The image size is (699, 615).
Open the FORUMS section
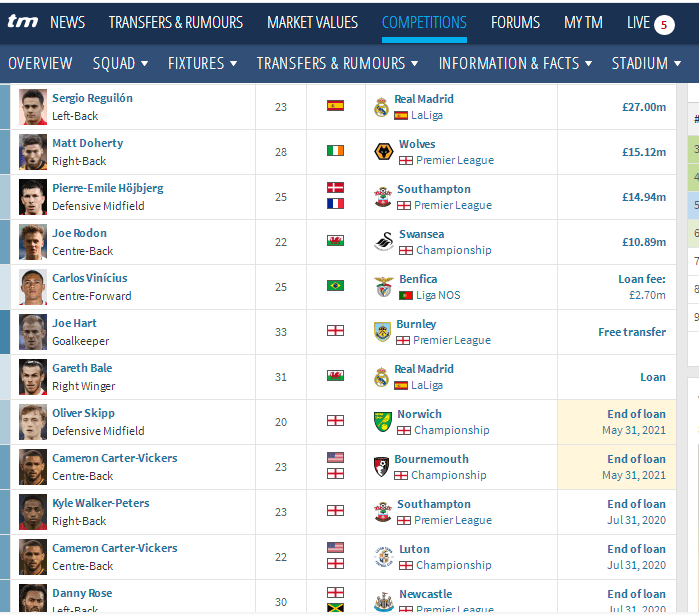pyautogui.click(x=515, y=22)
